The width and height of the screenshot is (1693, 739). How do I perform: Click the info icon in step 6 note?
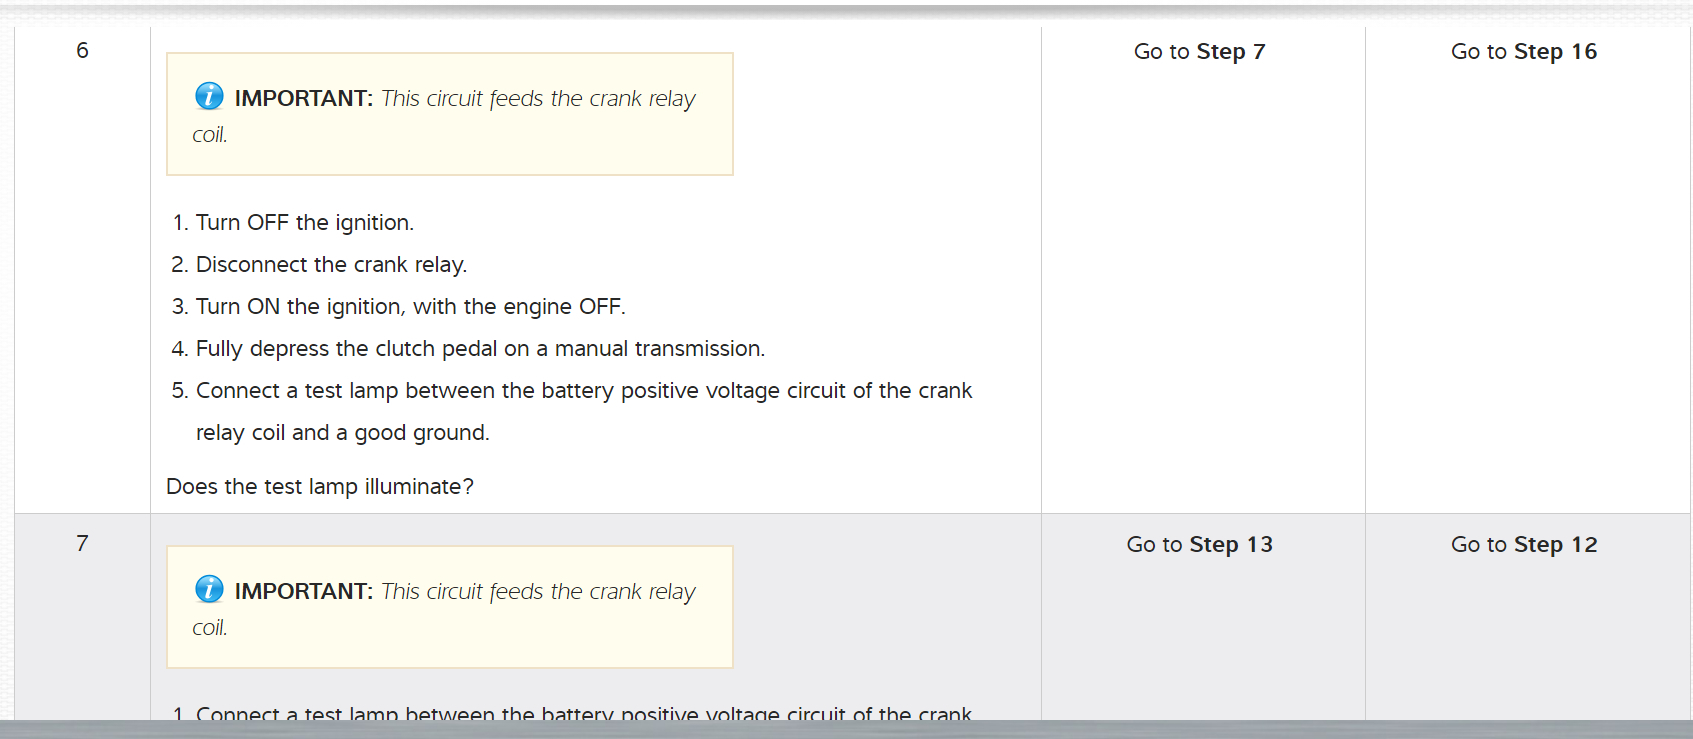pos(209,96)
